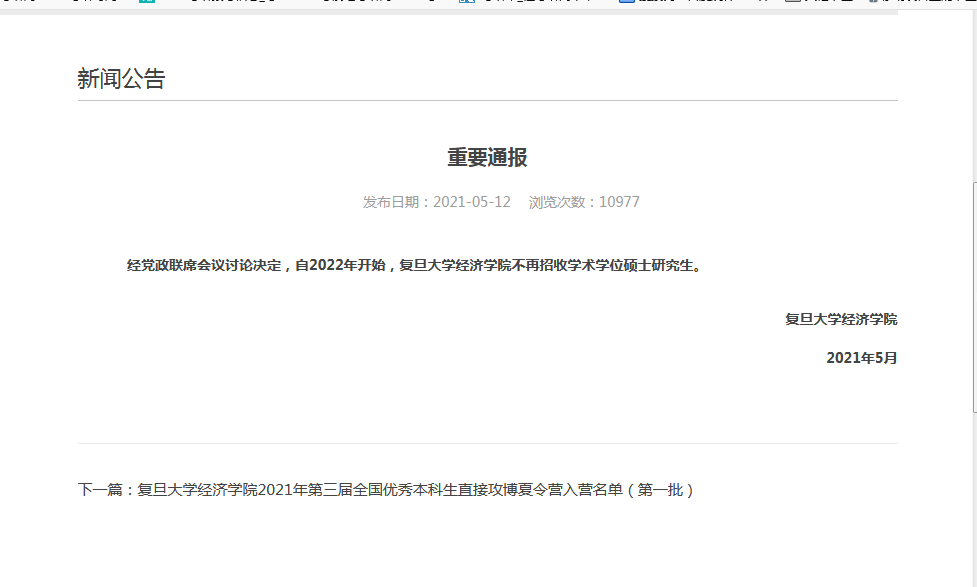
Task: Click the signature 复旦大学经济学院 under the announcement
Action: pos(841,319)
